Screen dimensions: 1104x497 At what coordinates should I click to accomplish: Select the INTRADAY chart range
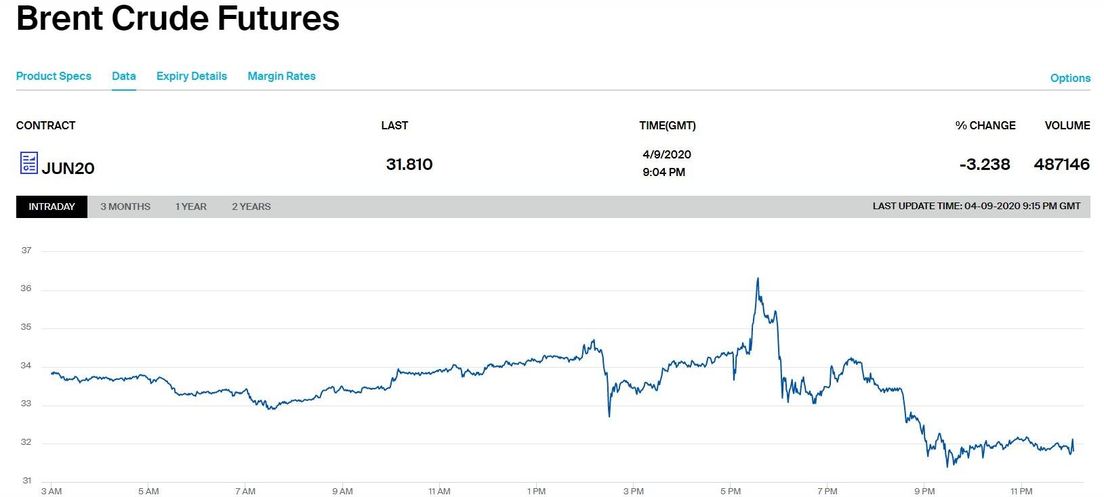pyautogui.click(x=51, y=207)
